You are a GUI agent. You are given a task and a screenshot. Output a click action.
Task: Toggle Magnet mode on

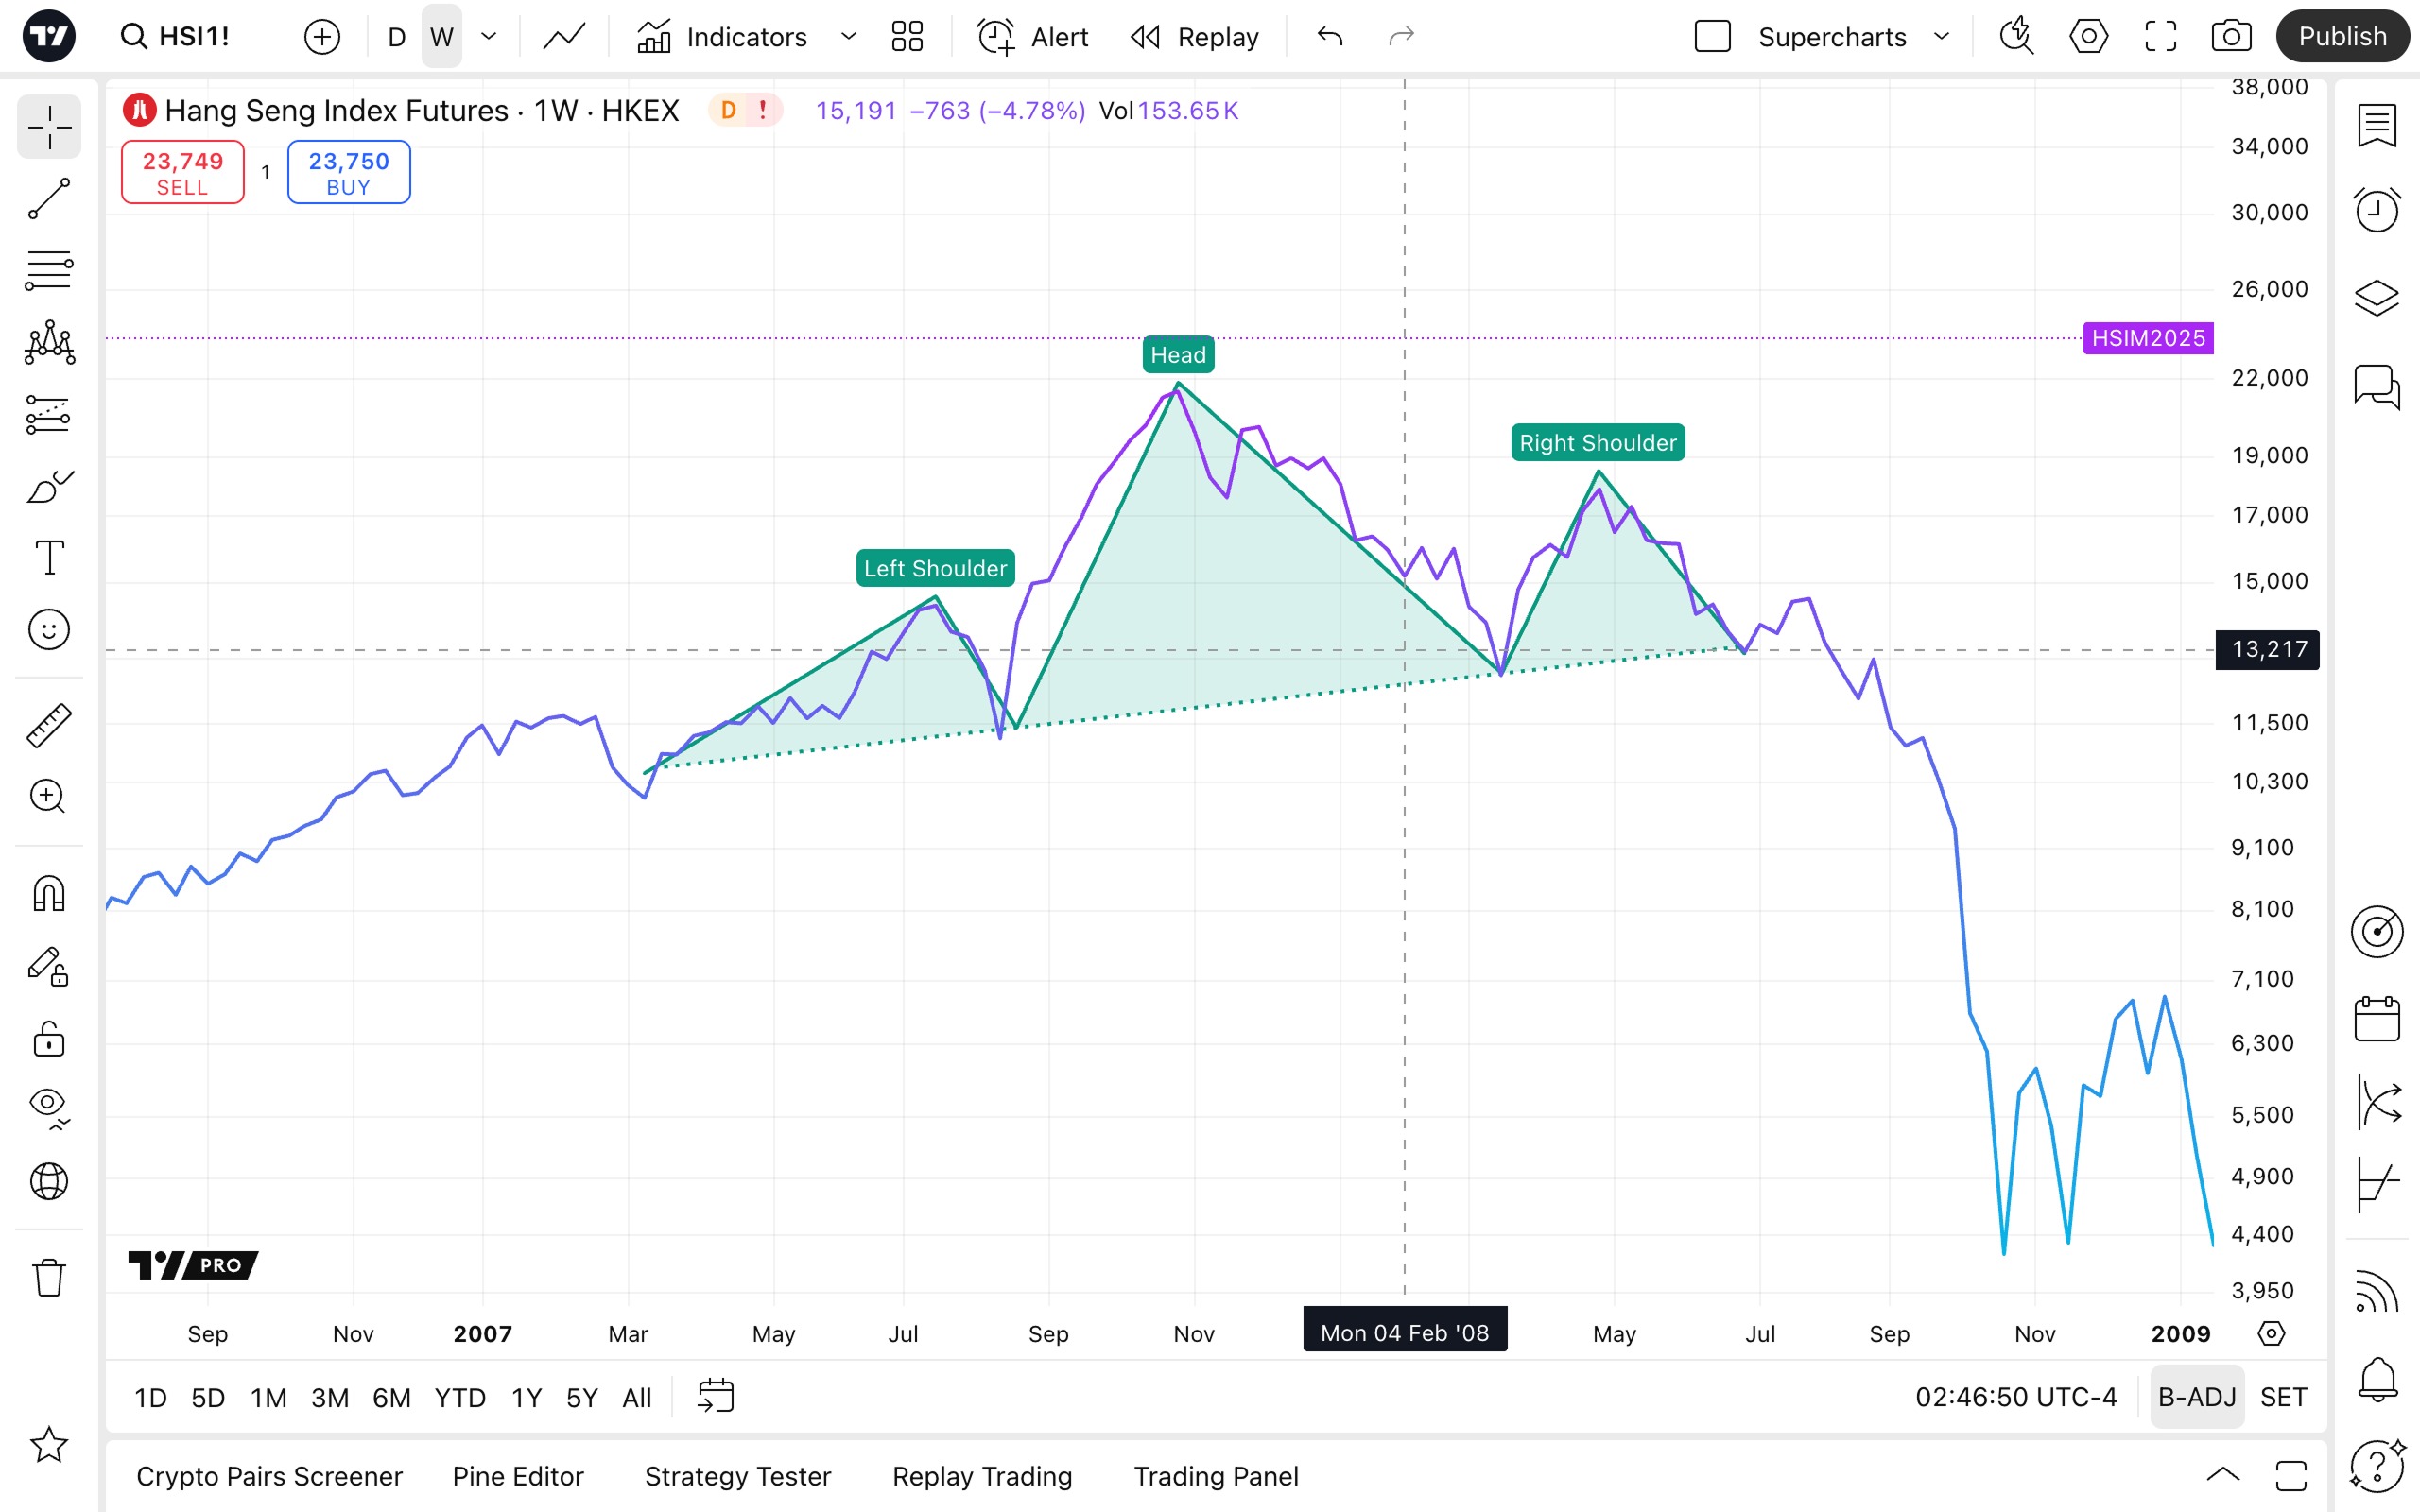(x=48, y=893)
